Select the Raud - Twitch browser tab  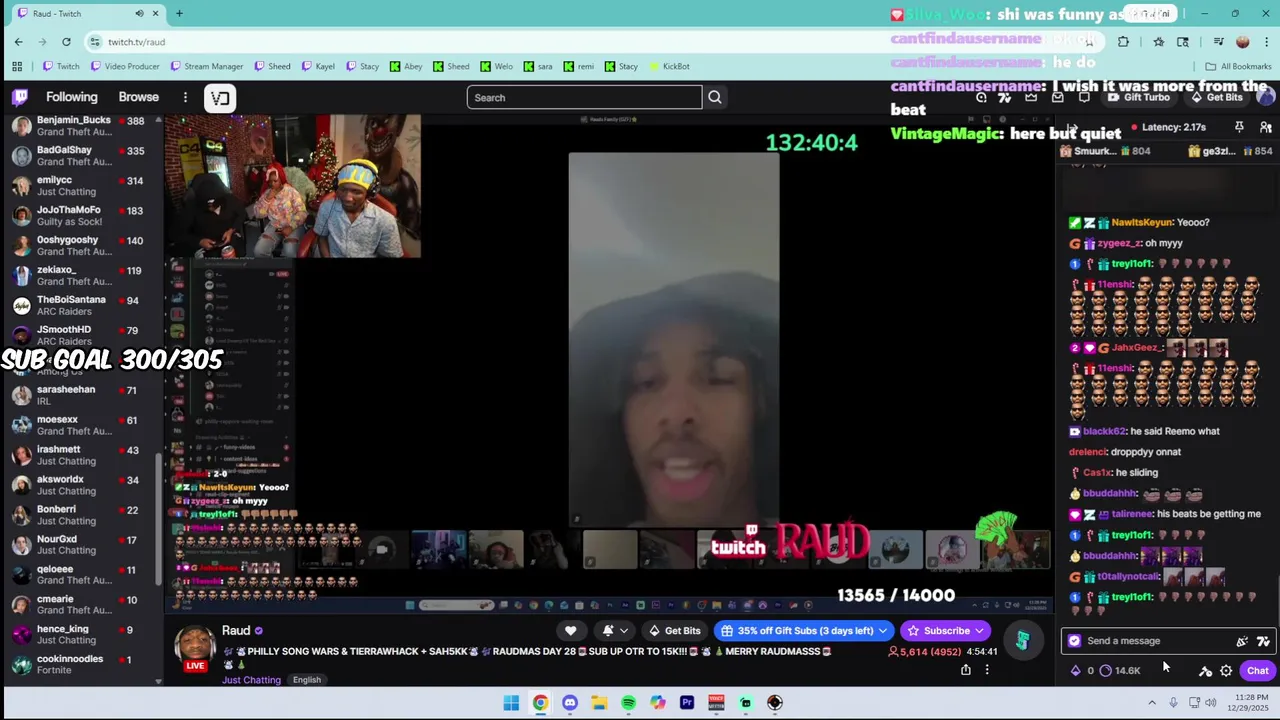(88, 13)
